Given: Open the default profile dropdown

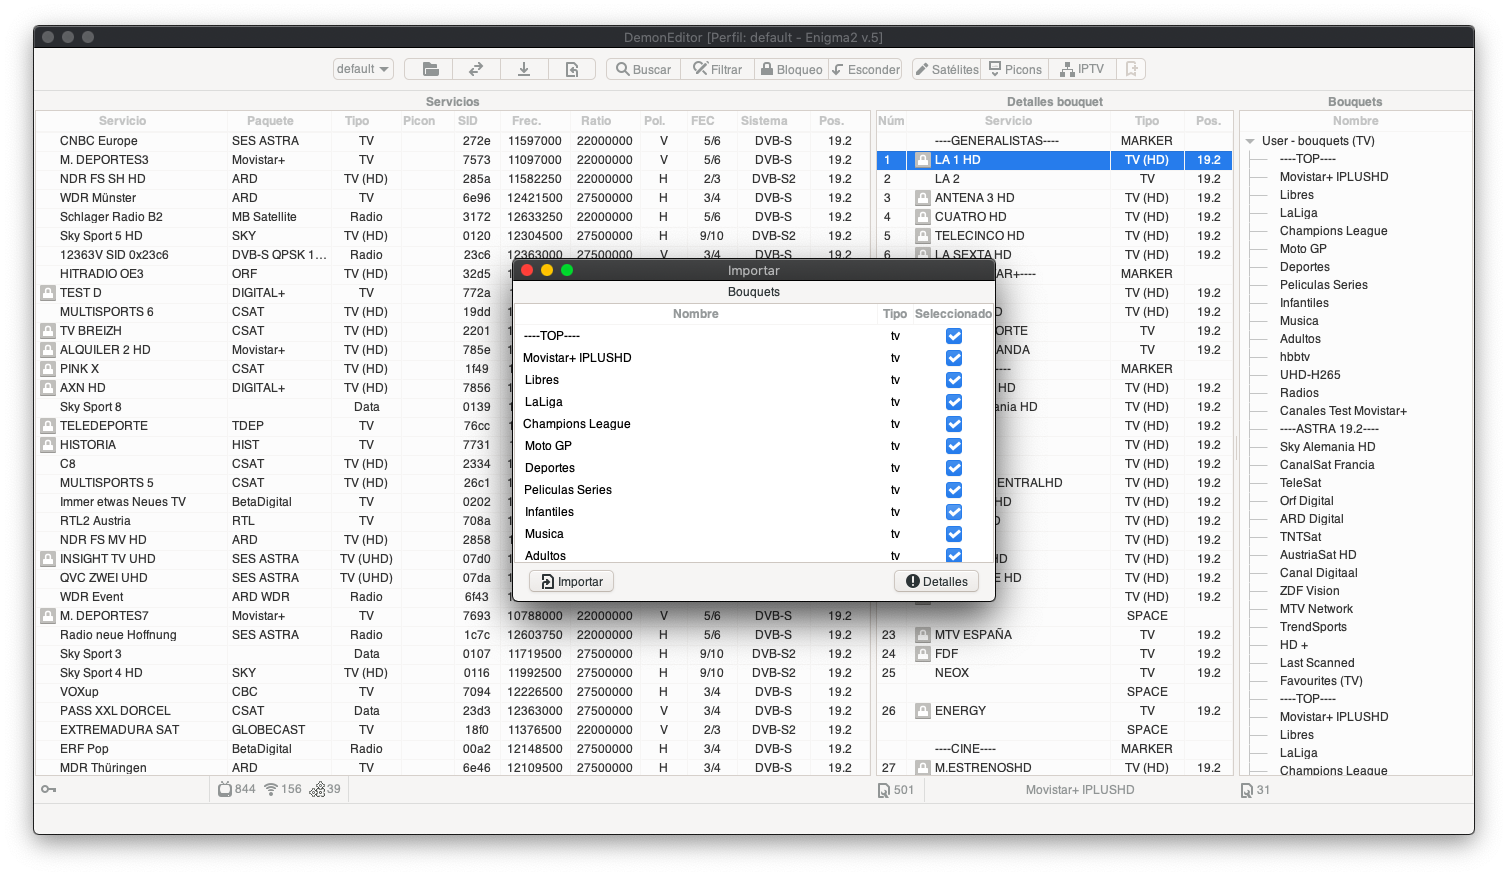Looking at the screenshot, I should [x=363, y=69].
